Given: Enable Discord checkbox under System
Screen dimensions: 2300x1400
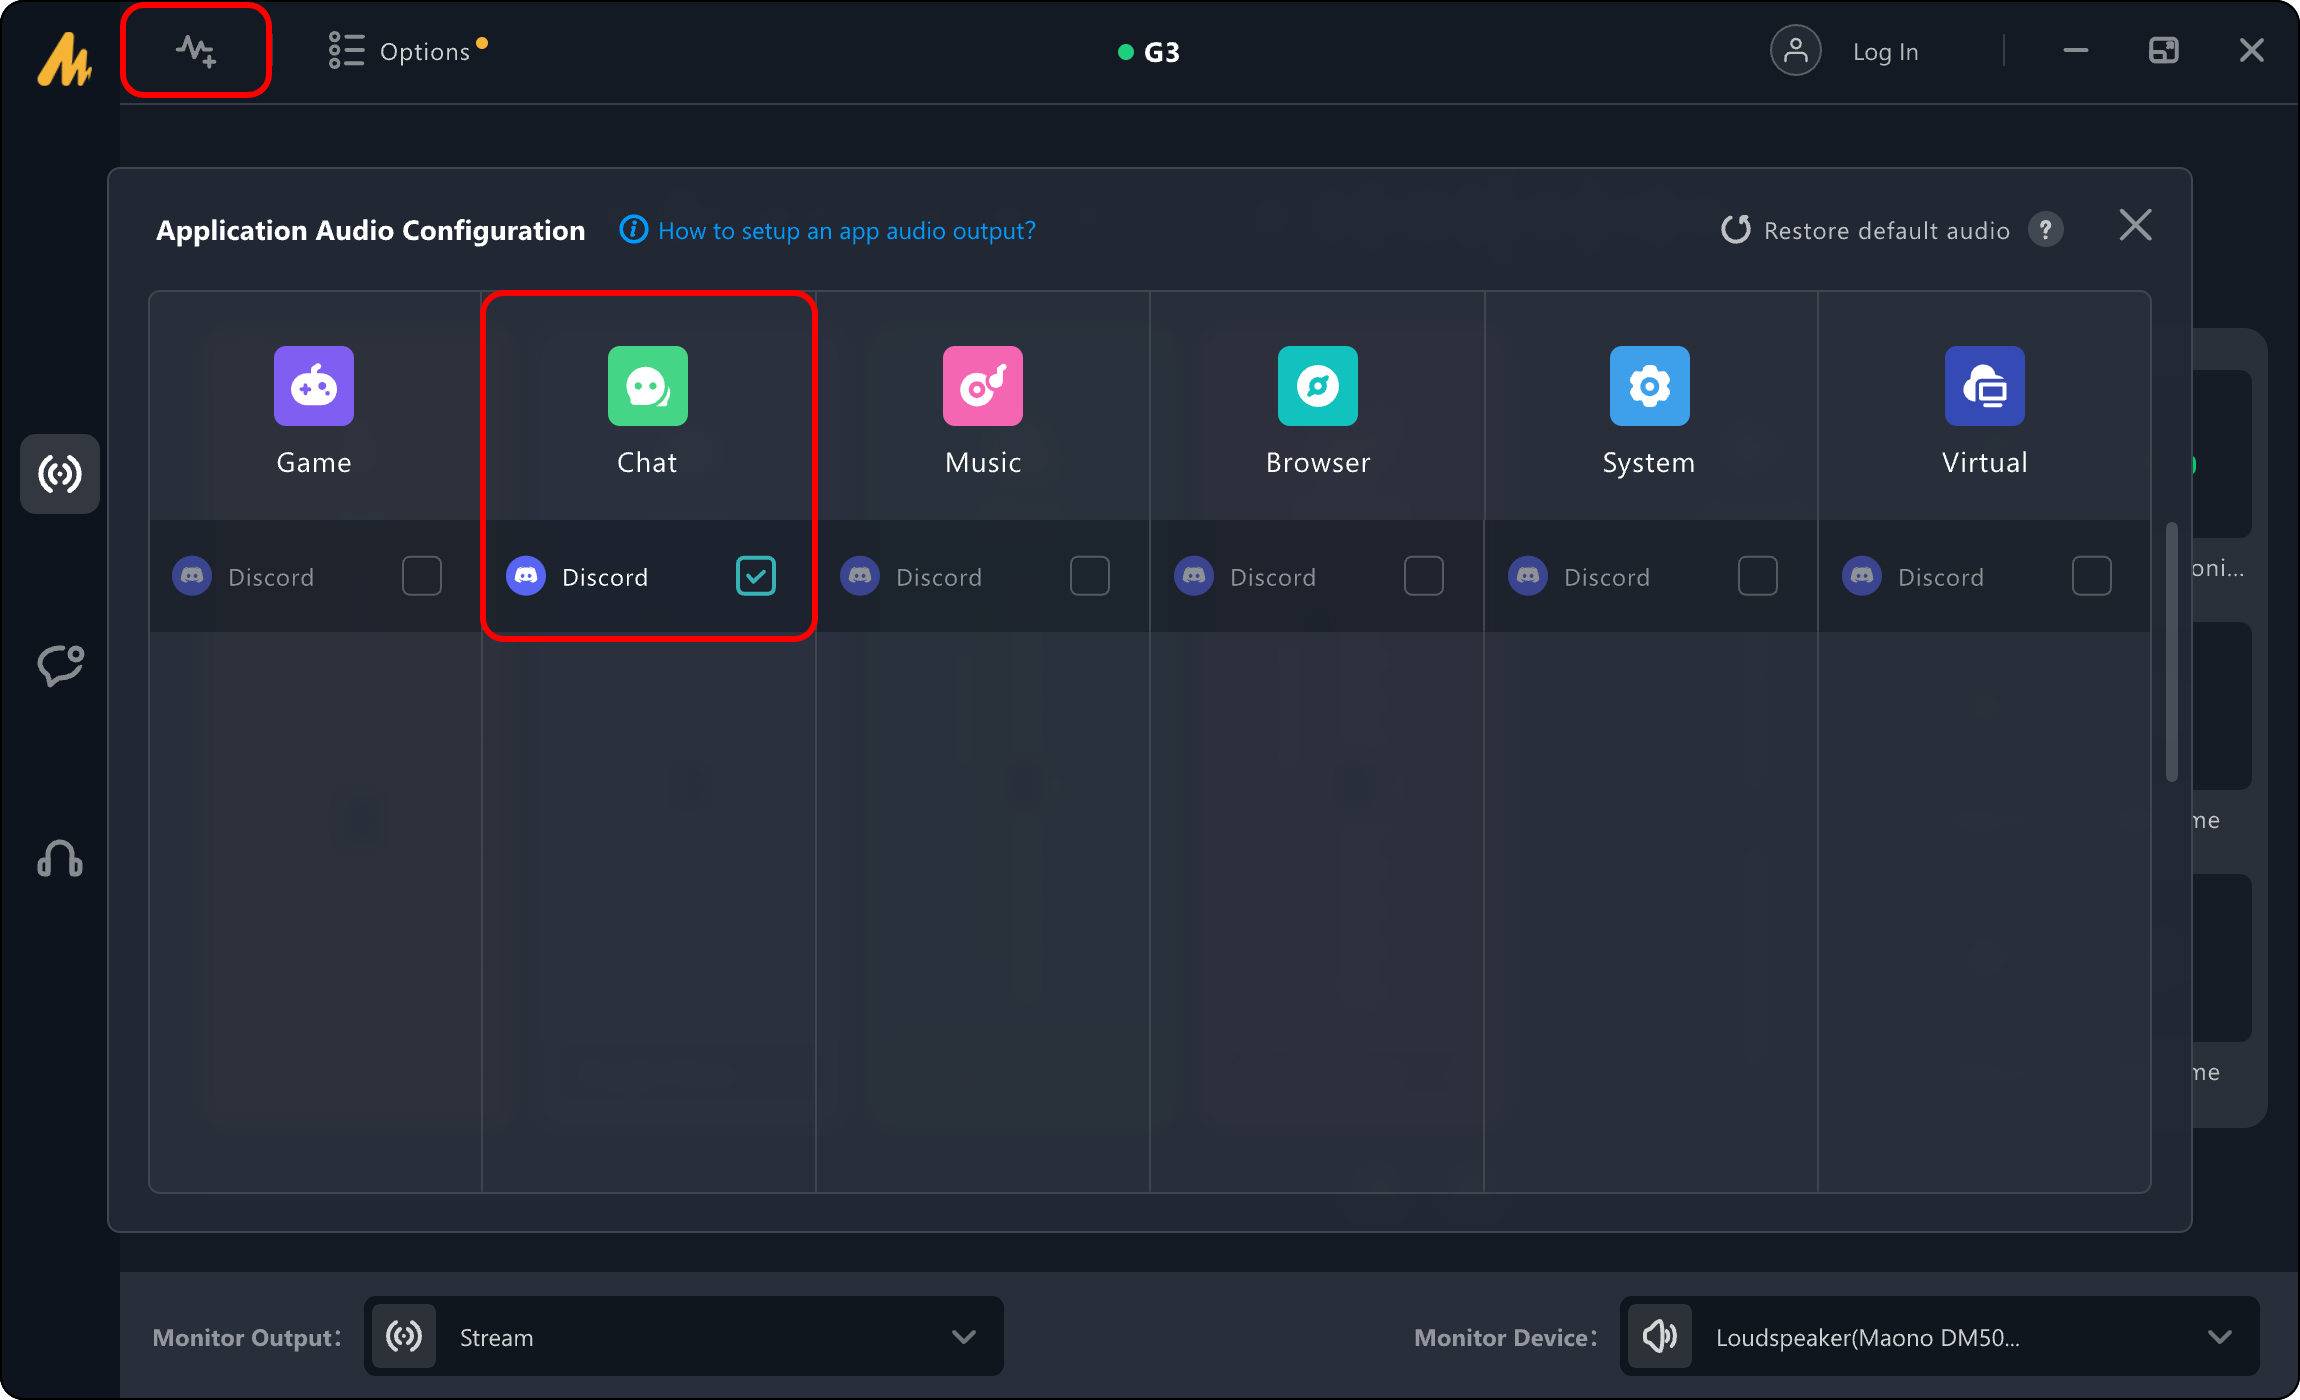Looking at the screenshot, I should tap(1758, 576).
